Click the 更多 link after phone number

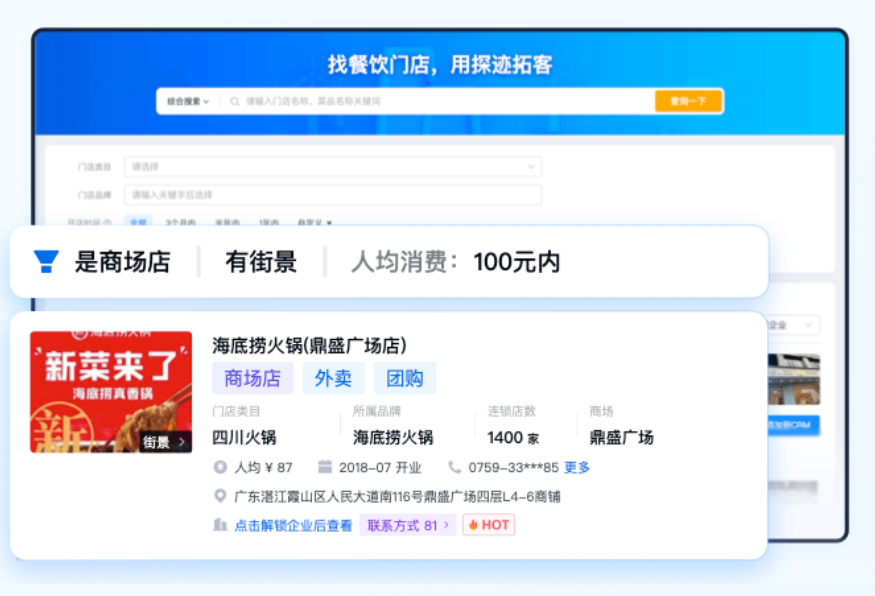point(577,467)
